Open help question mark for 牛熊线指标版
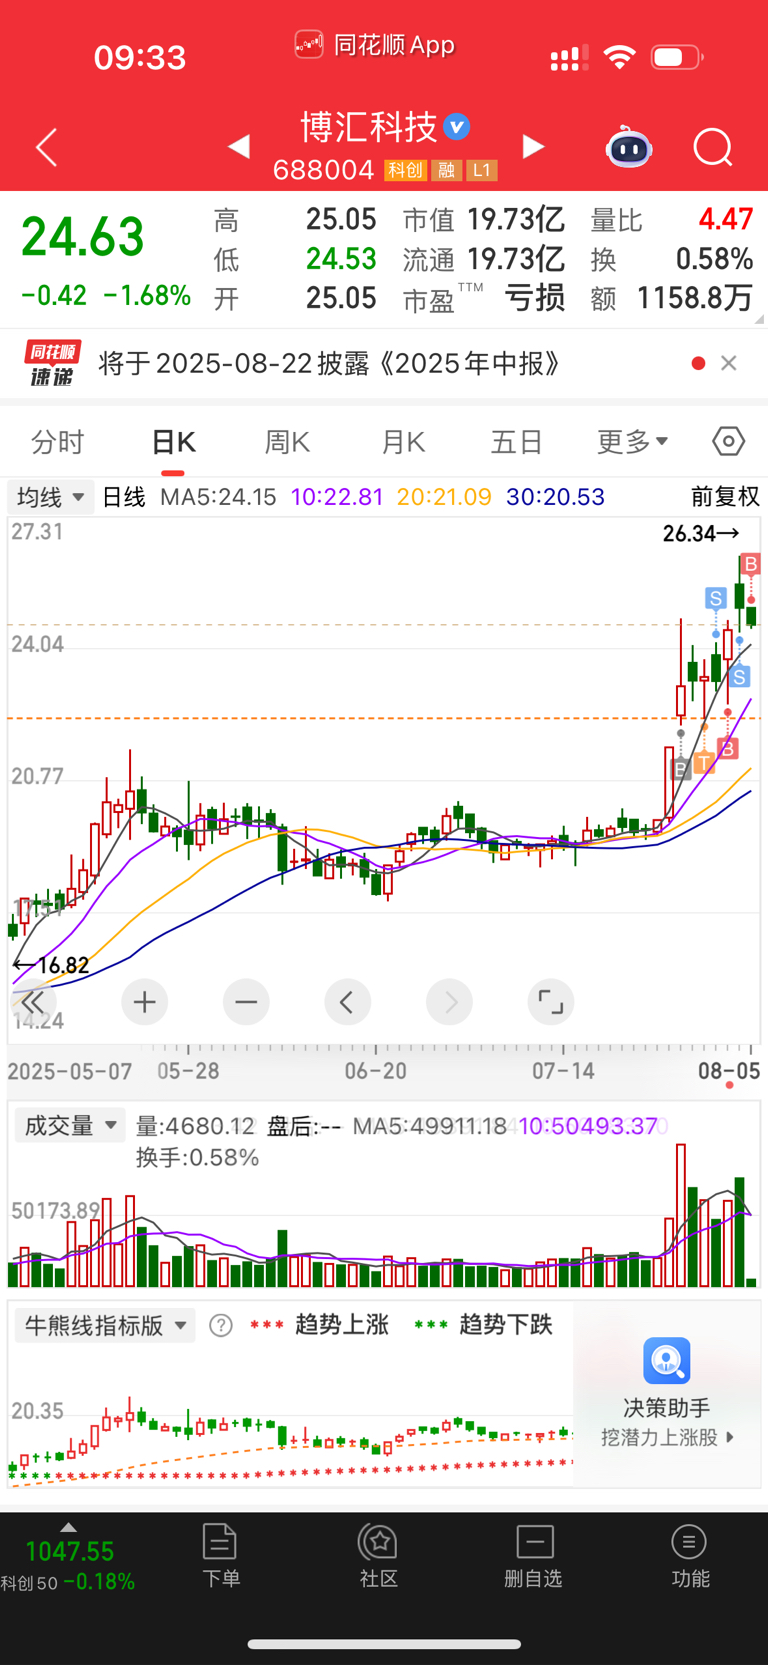This screenshot has height=1665, width=769. tap(221, 1326)
